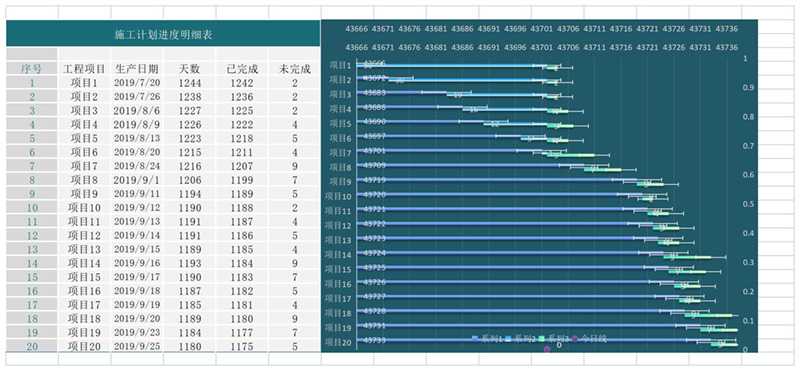
Task: Select the 施工计划进度明细表 title cell
Action: click(x=163, y=34)
